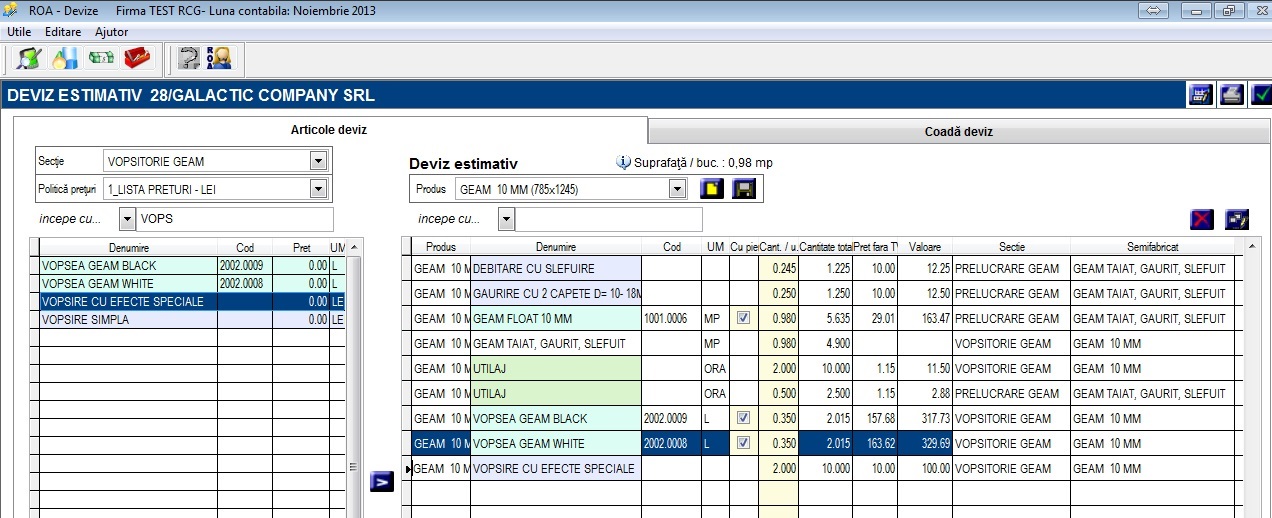Viewport: 1272px width, 518px height.
Task: Click the printer icon in header bar
Action: point(1232,95)
